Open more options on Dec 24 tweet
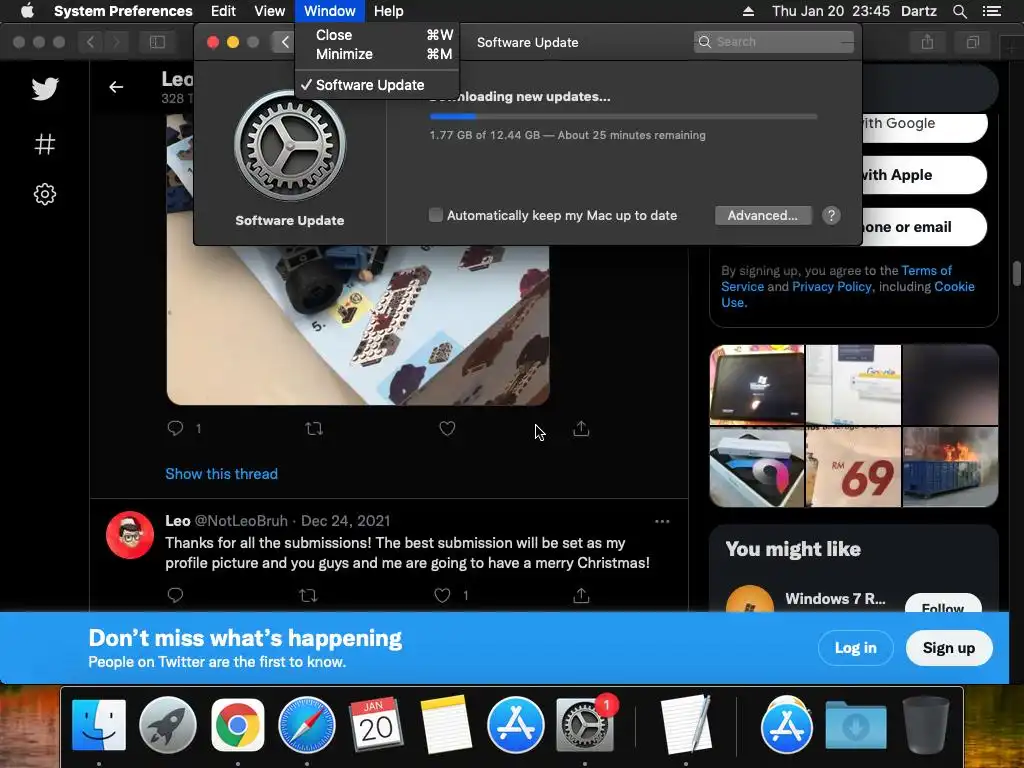This screenshot has width=1024, height=768. [x=662, y=521]
